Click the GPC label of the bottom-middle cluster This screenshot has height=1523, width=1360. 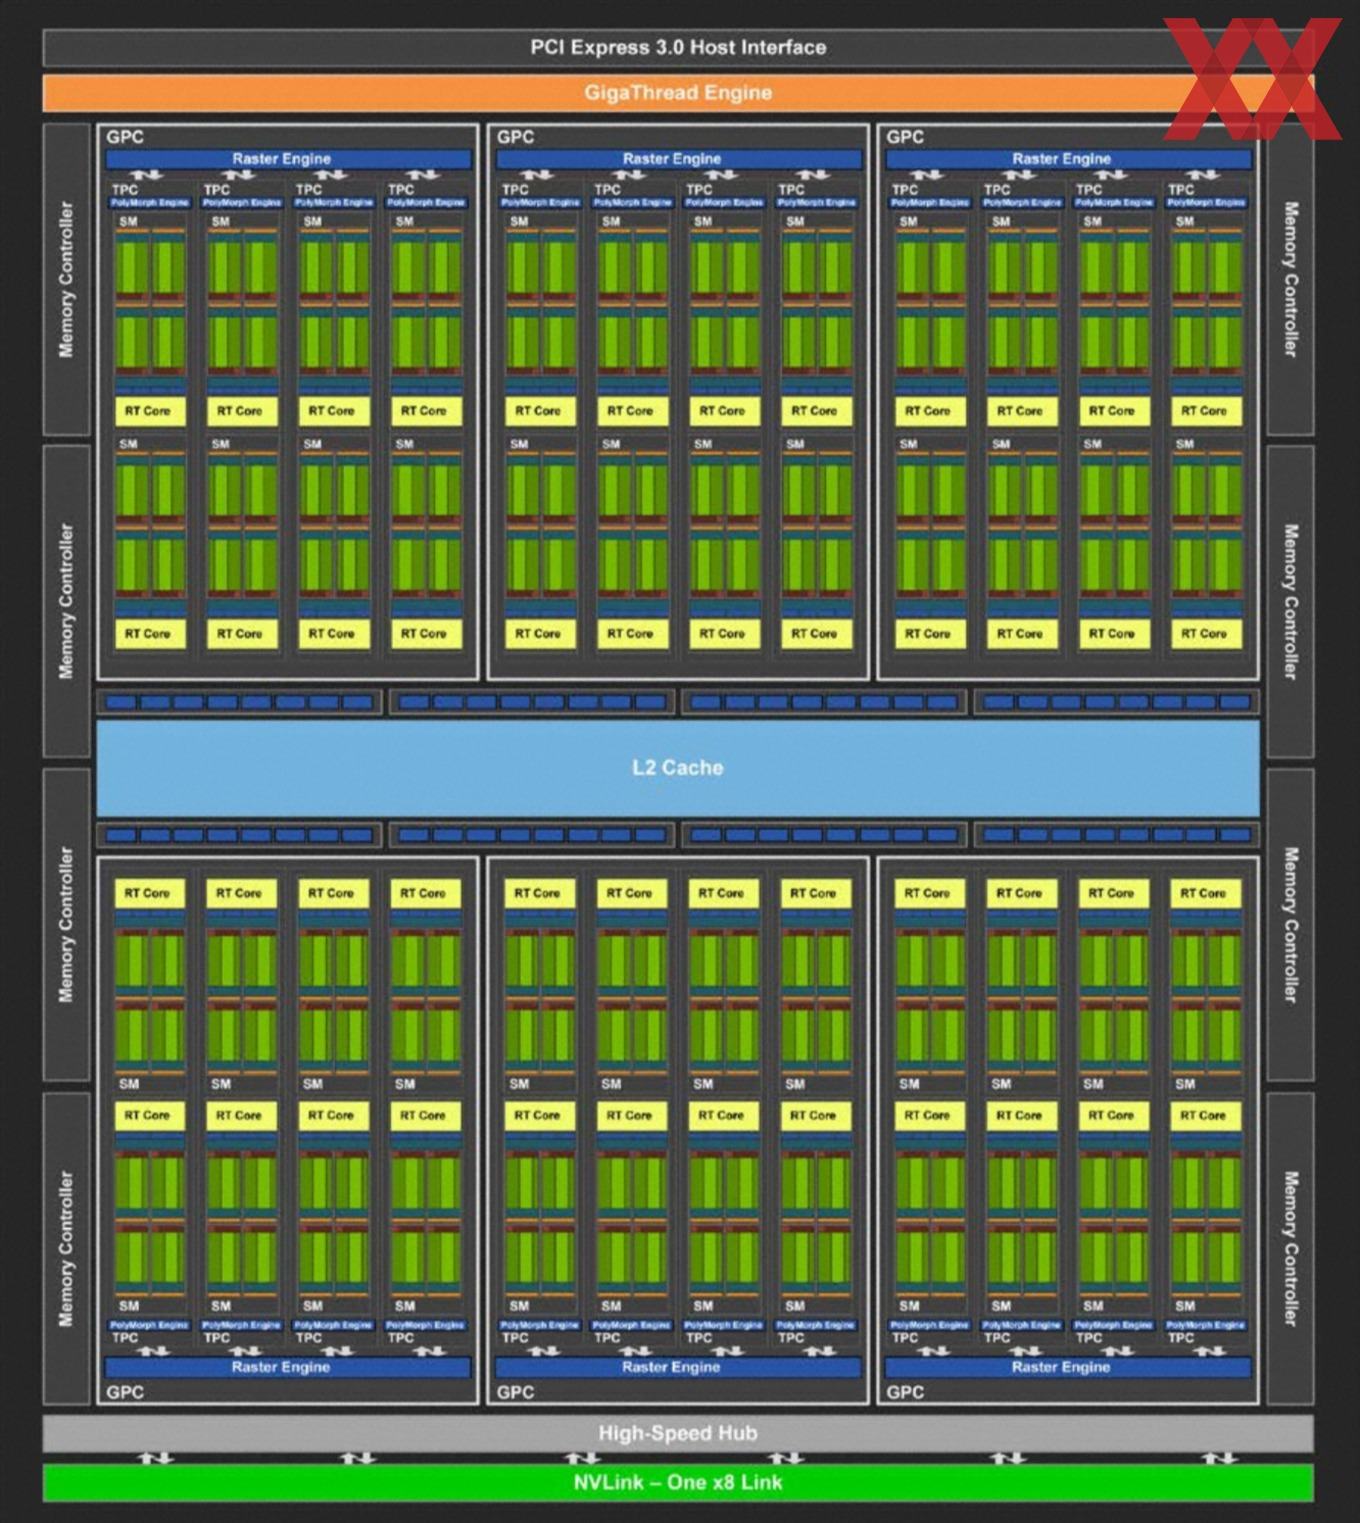click(515, 1392)
